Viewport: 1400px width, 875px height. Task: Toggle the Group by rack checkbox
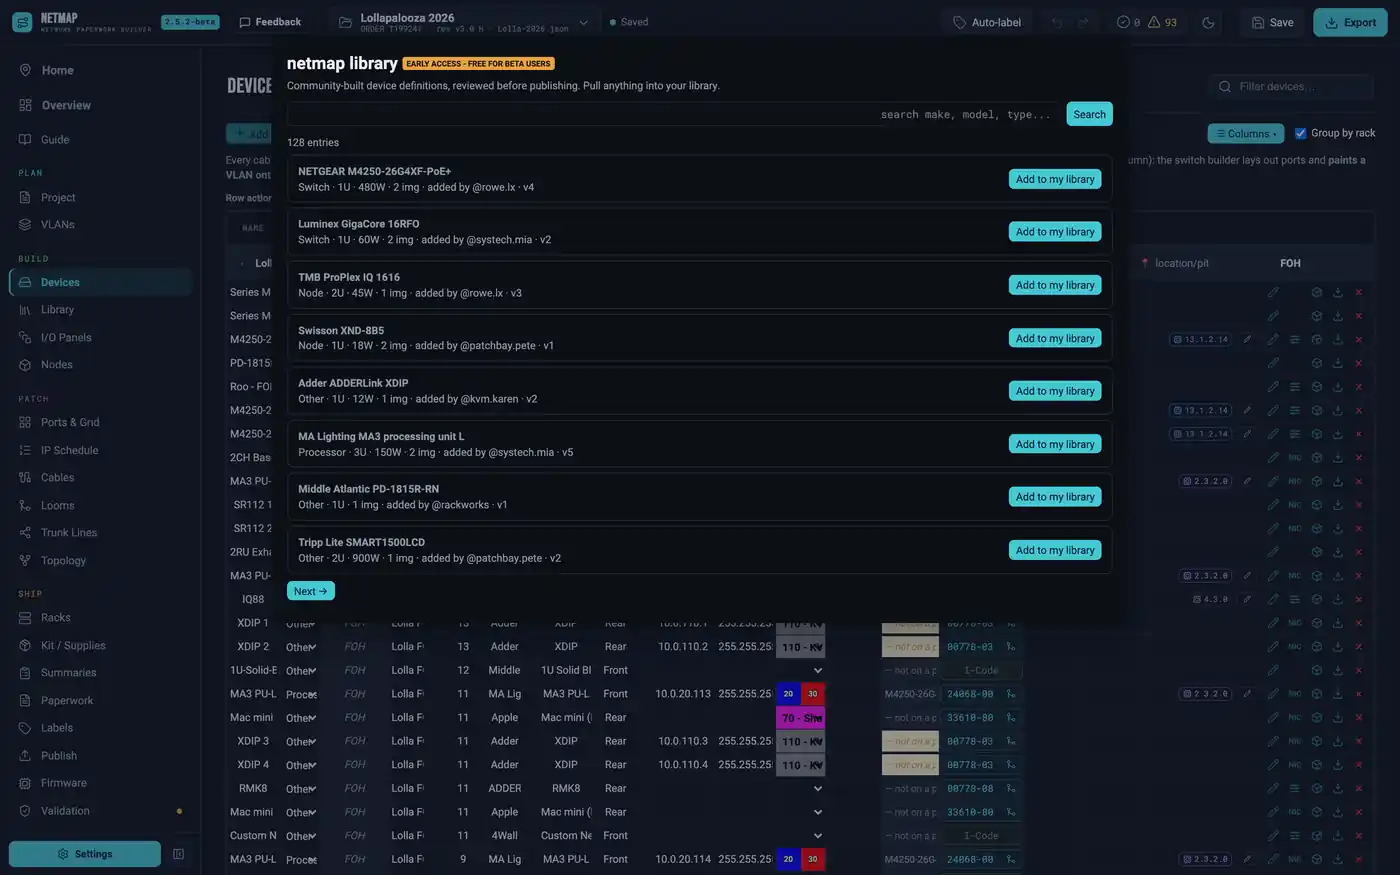[1300, 133]
